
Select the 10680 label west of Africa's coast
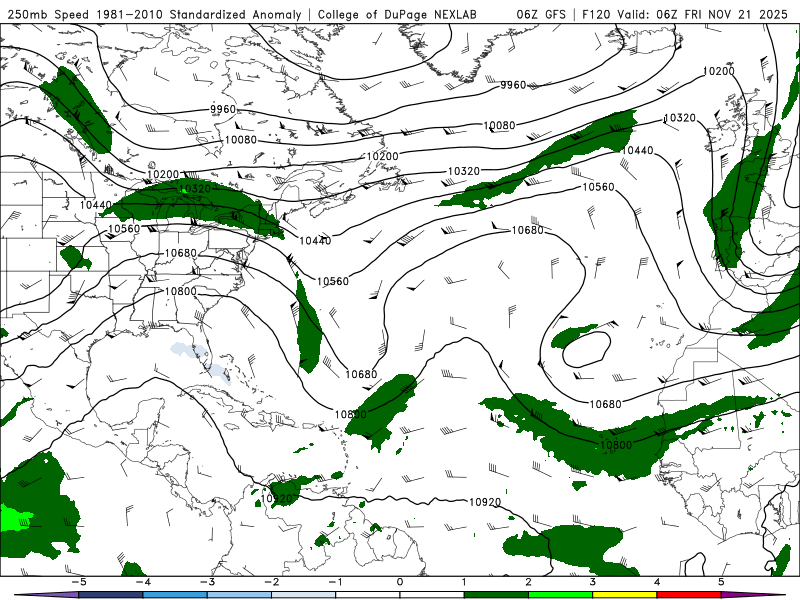click(x=606, y=404)
